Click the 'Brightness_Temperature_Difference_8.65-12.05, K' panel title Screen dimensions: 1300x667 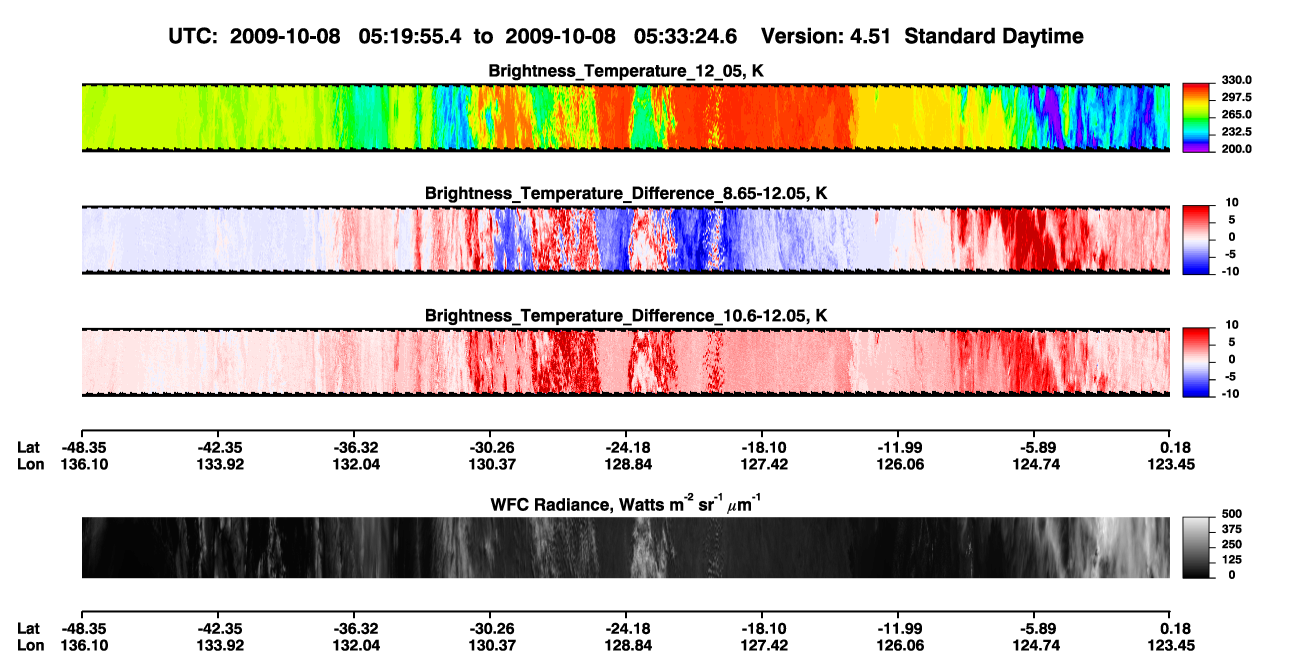point(626,193)
